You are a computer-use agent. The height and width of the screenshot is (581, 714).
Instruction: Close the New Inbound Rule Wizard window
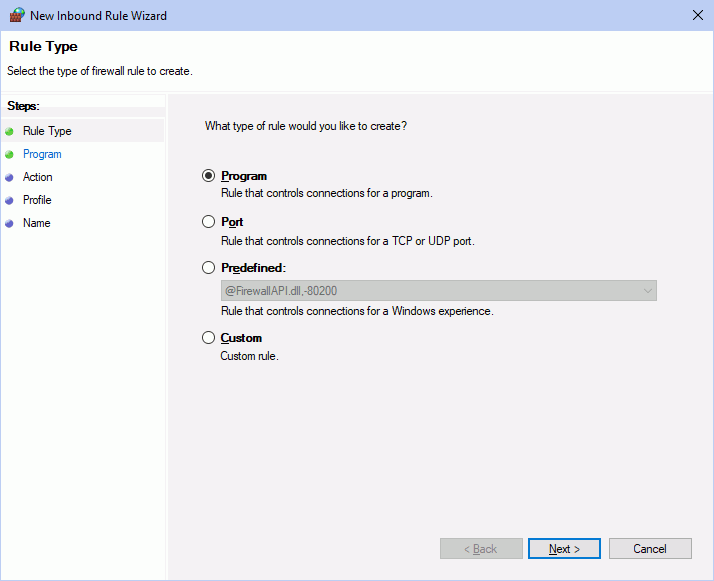click(x=697, y=15)
